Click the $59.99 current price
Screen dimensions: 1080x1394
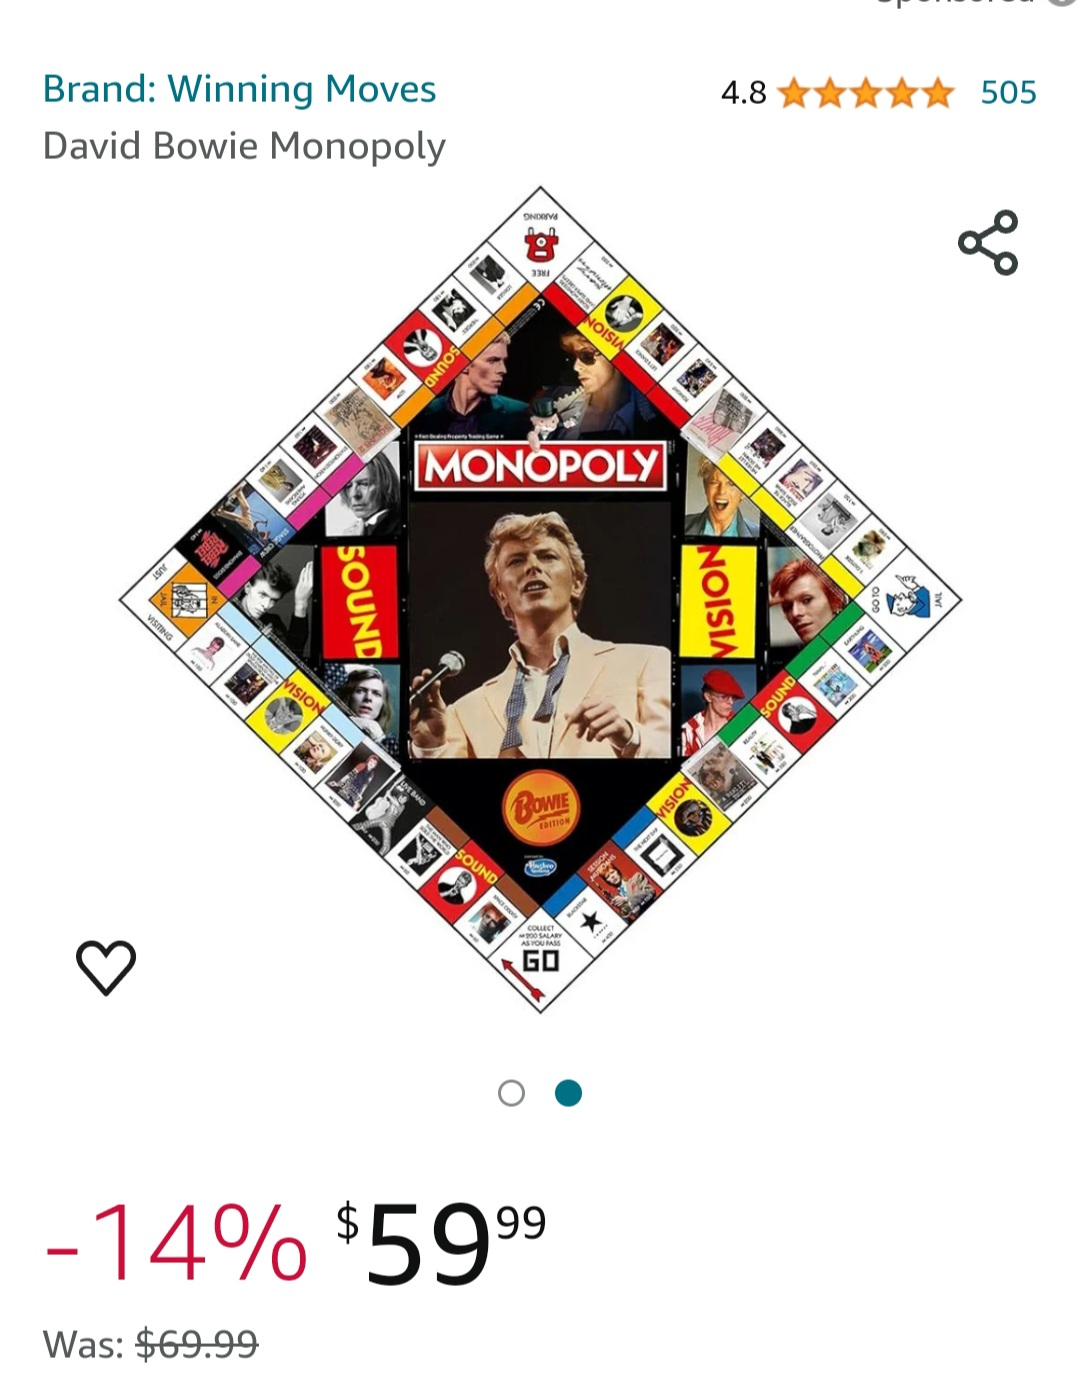click(x=441, y=1245)
